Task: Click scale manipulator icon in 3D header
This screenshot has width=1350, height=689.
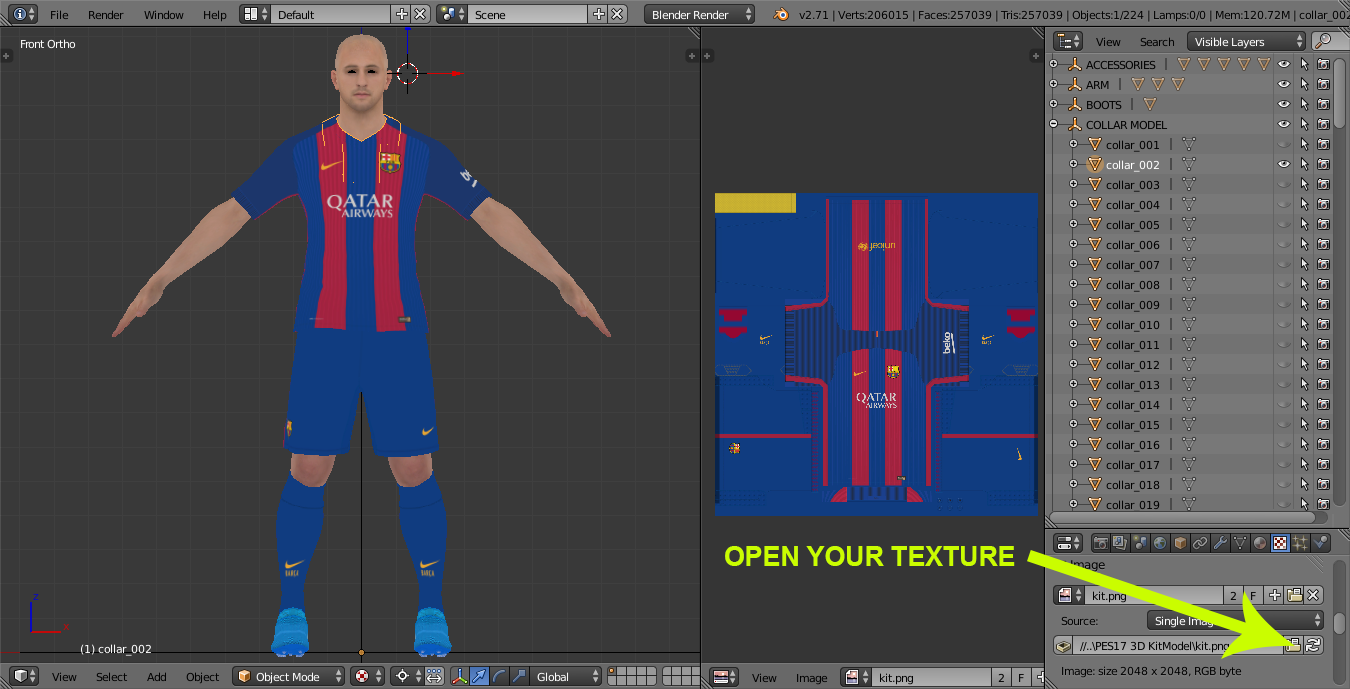Action: coord(519,677)
